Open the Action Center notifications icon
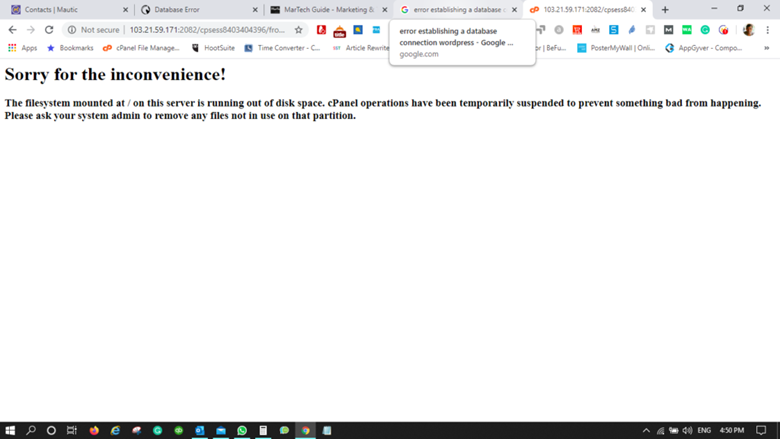 761,430
